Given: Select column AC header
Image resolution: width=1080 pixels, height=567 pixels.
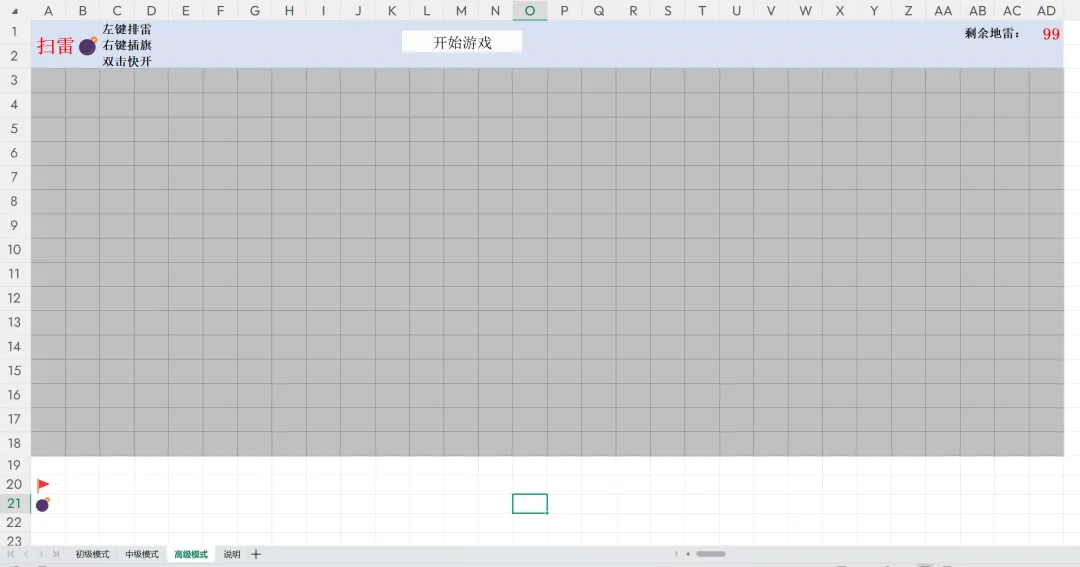Looking at the screenshot, I should (1012, 10).
